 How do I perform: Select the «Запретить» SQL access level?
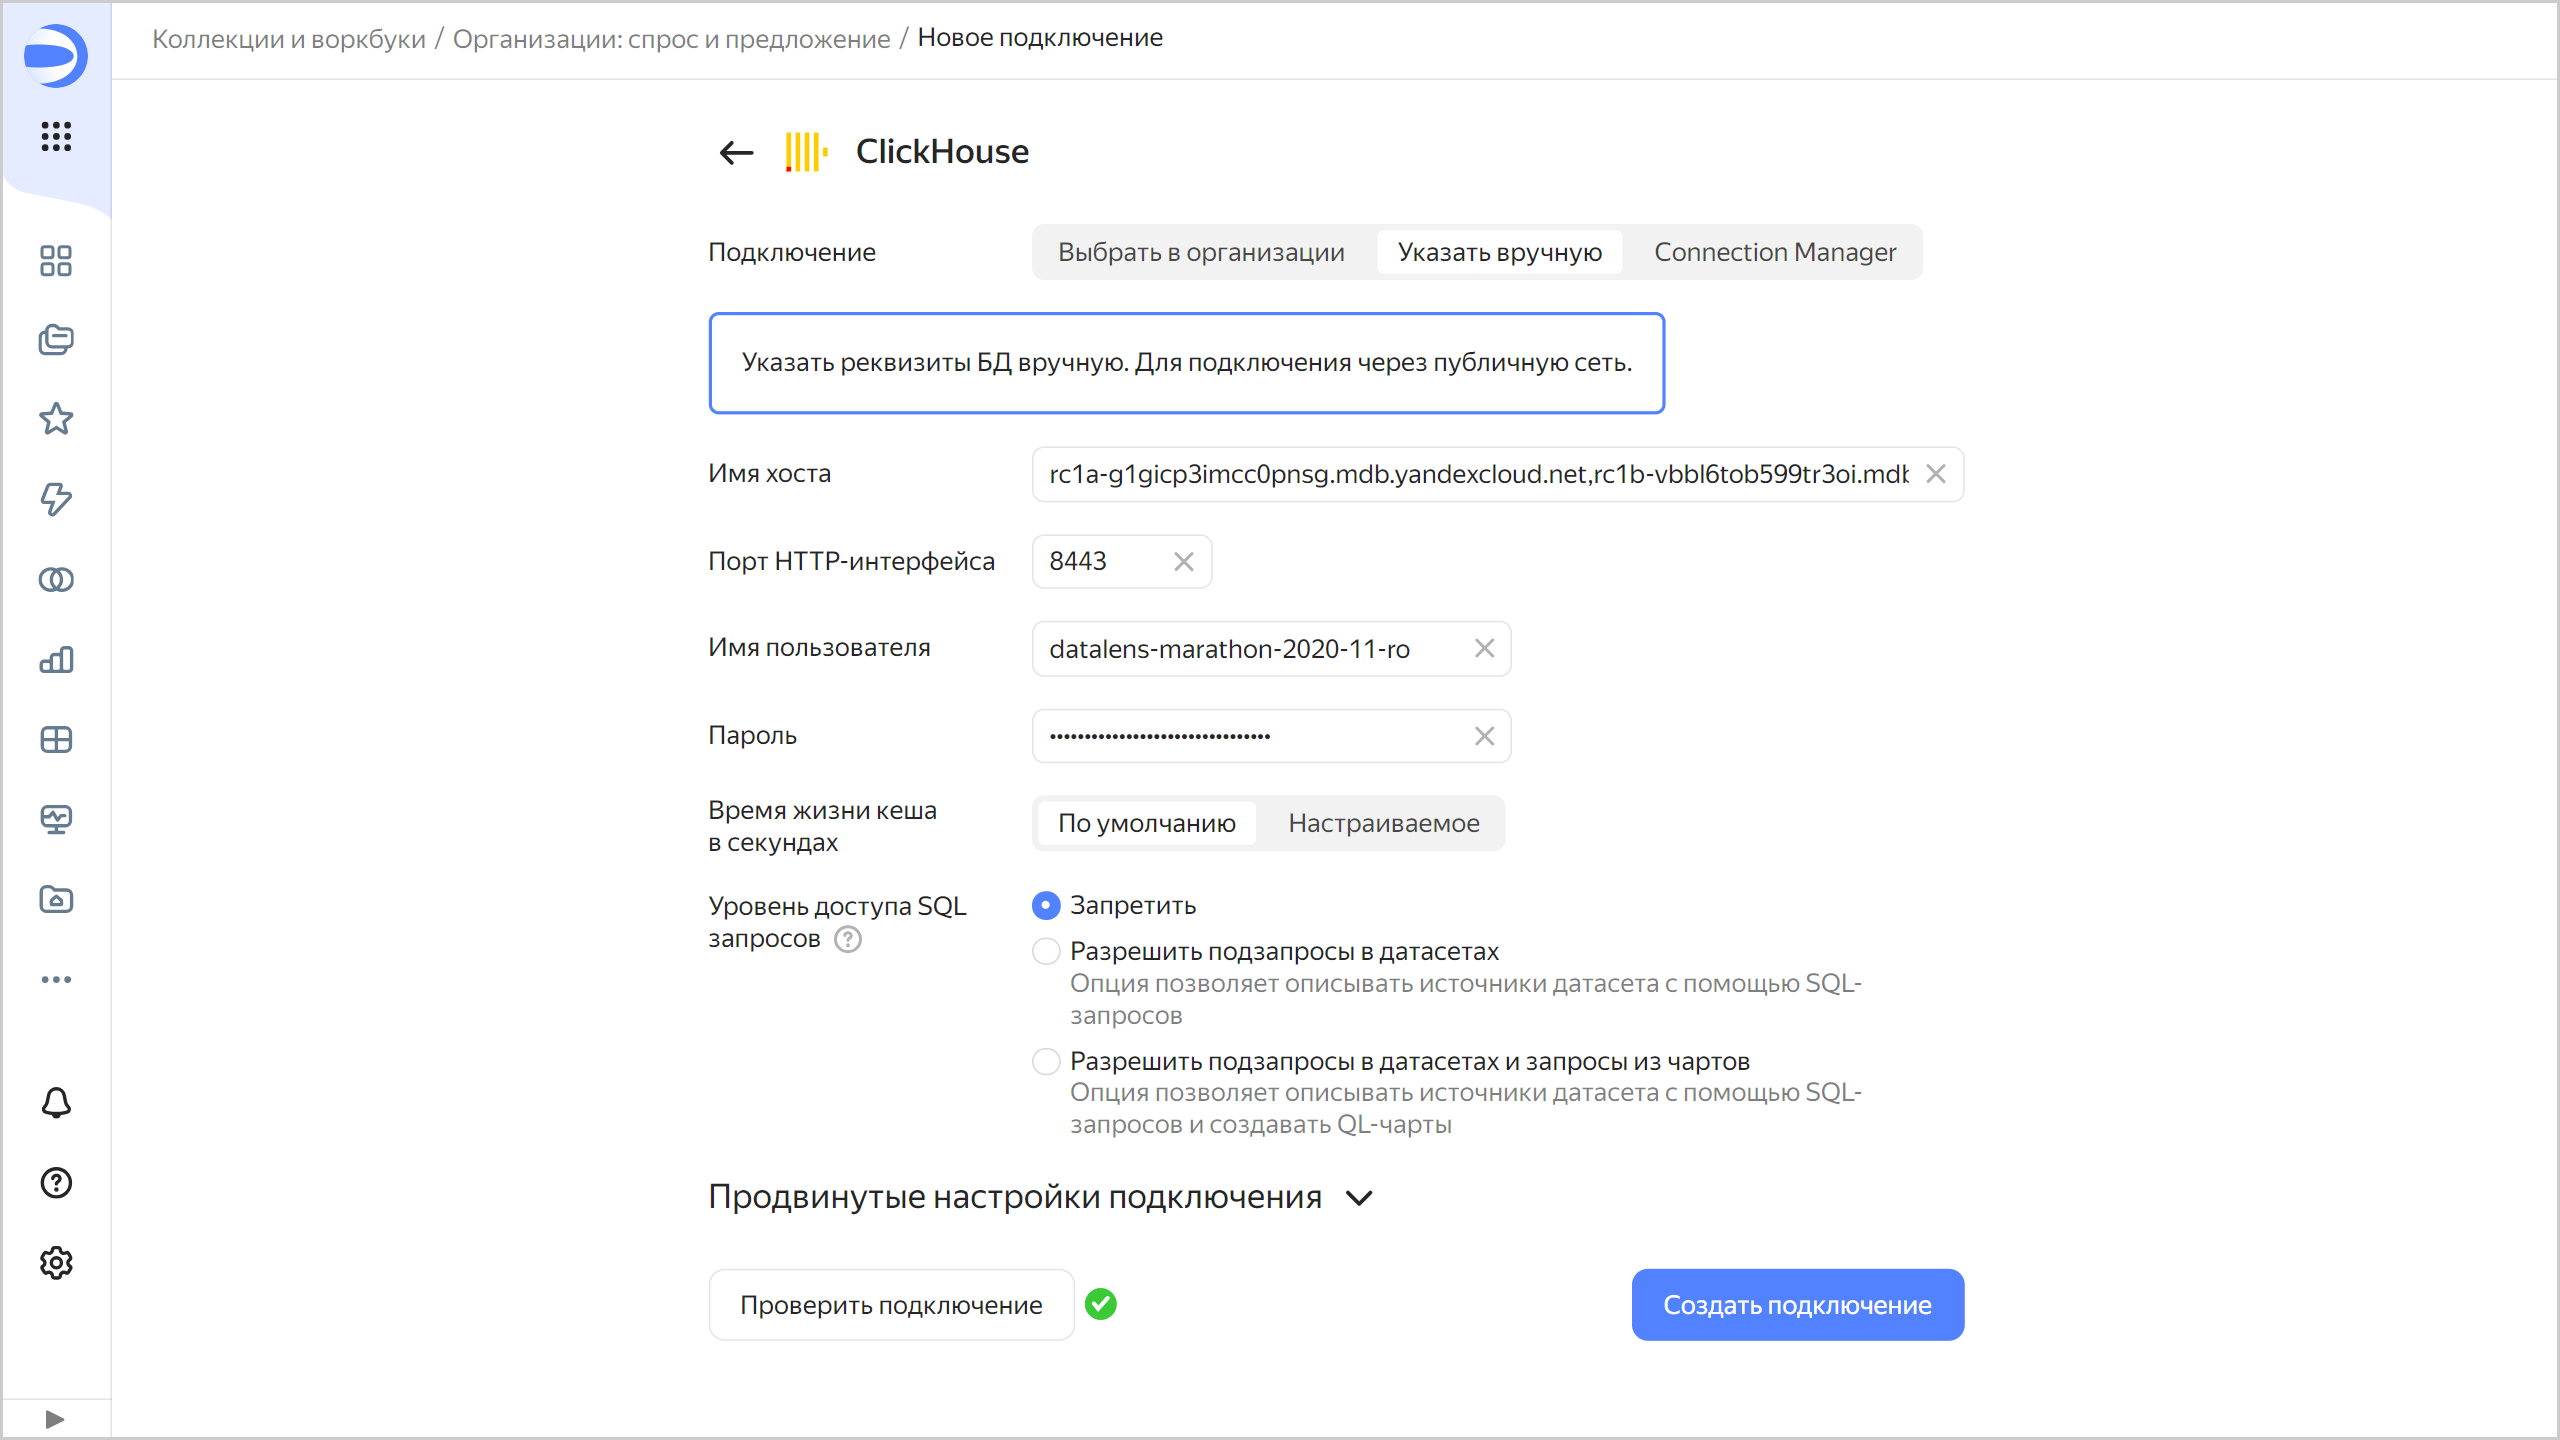tap(1045, 905)
